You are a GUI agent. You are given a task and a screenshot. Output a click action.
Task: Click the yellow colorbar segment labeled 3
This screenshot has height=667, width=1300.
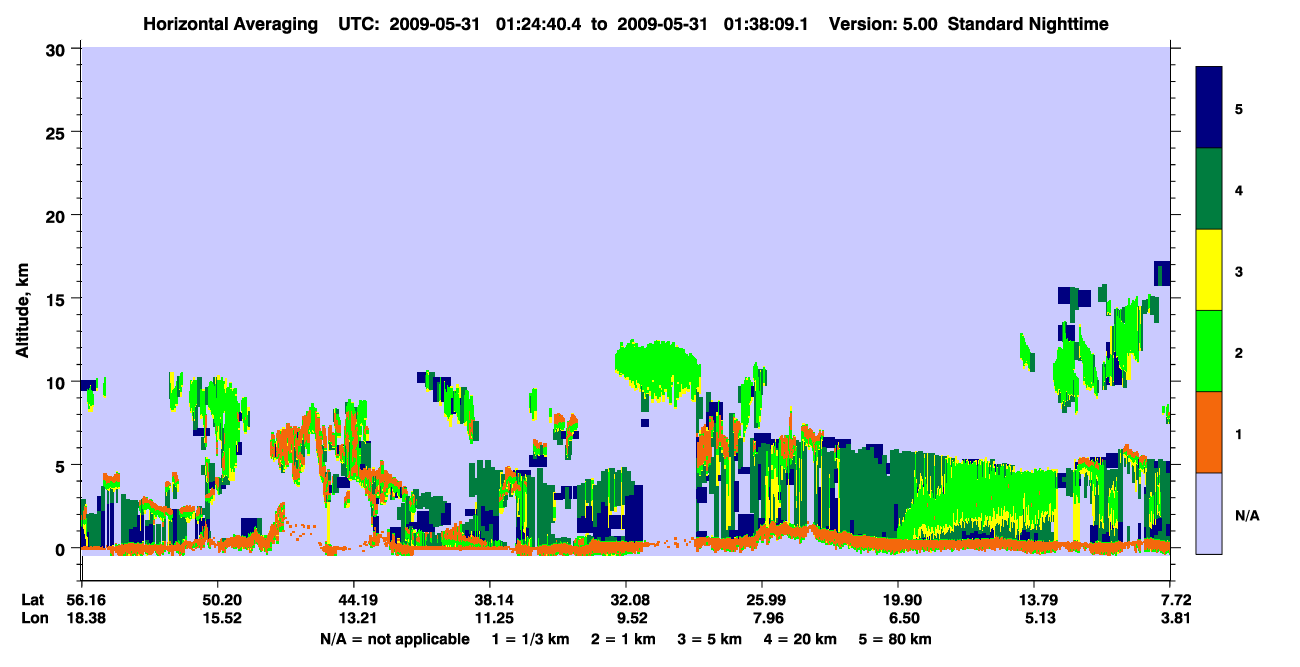point(1209,270)
